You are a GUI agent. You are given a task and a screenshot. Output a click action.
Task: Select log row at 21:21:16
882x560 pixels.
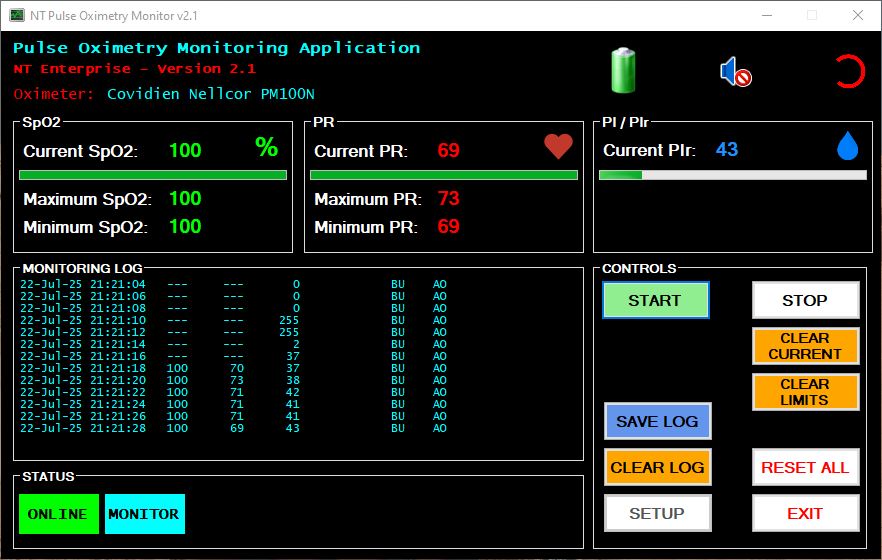233,356
